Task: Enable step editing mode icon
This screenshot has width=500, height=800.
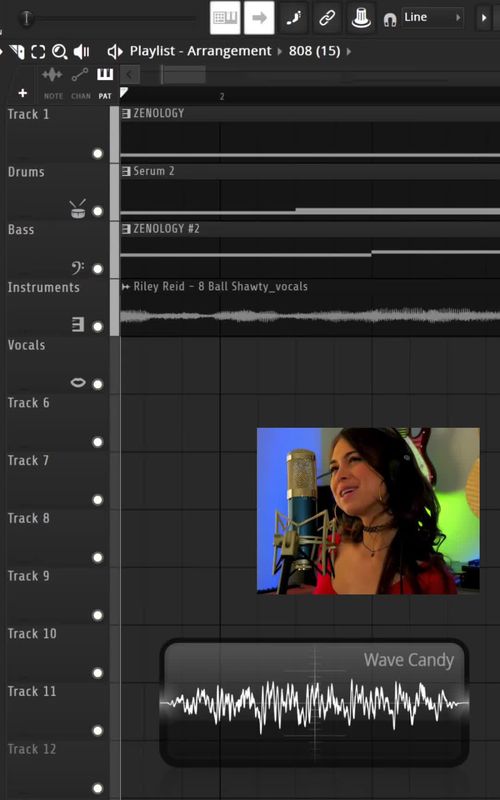Action: click(x=293, y=18)
